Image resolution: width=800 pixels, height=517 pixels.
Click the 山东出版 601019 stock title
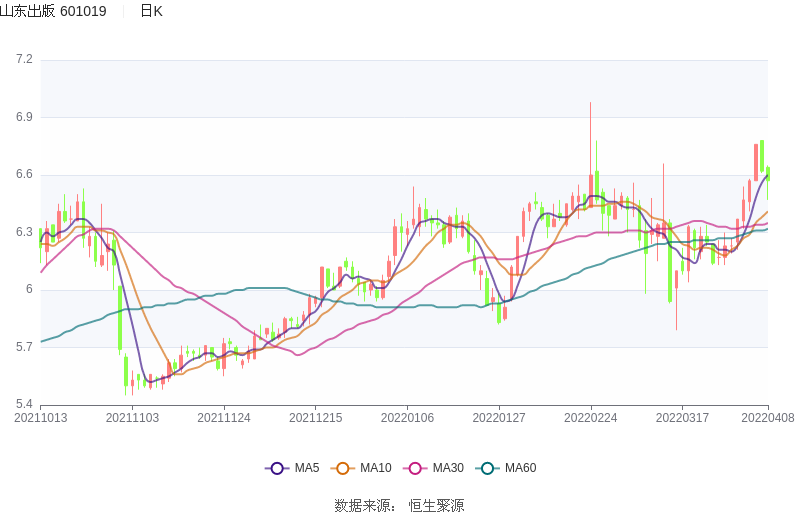tap(53, 11)
